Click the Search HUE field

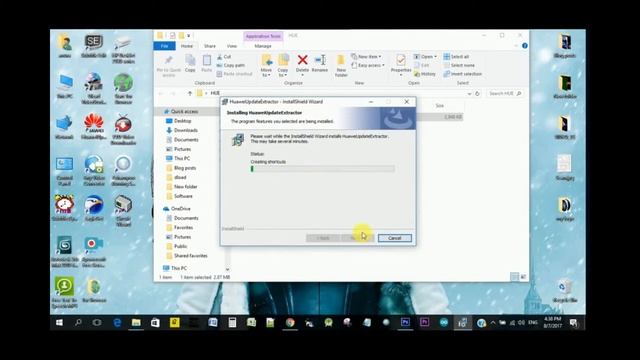(x=504, y=93)
